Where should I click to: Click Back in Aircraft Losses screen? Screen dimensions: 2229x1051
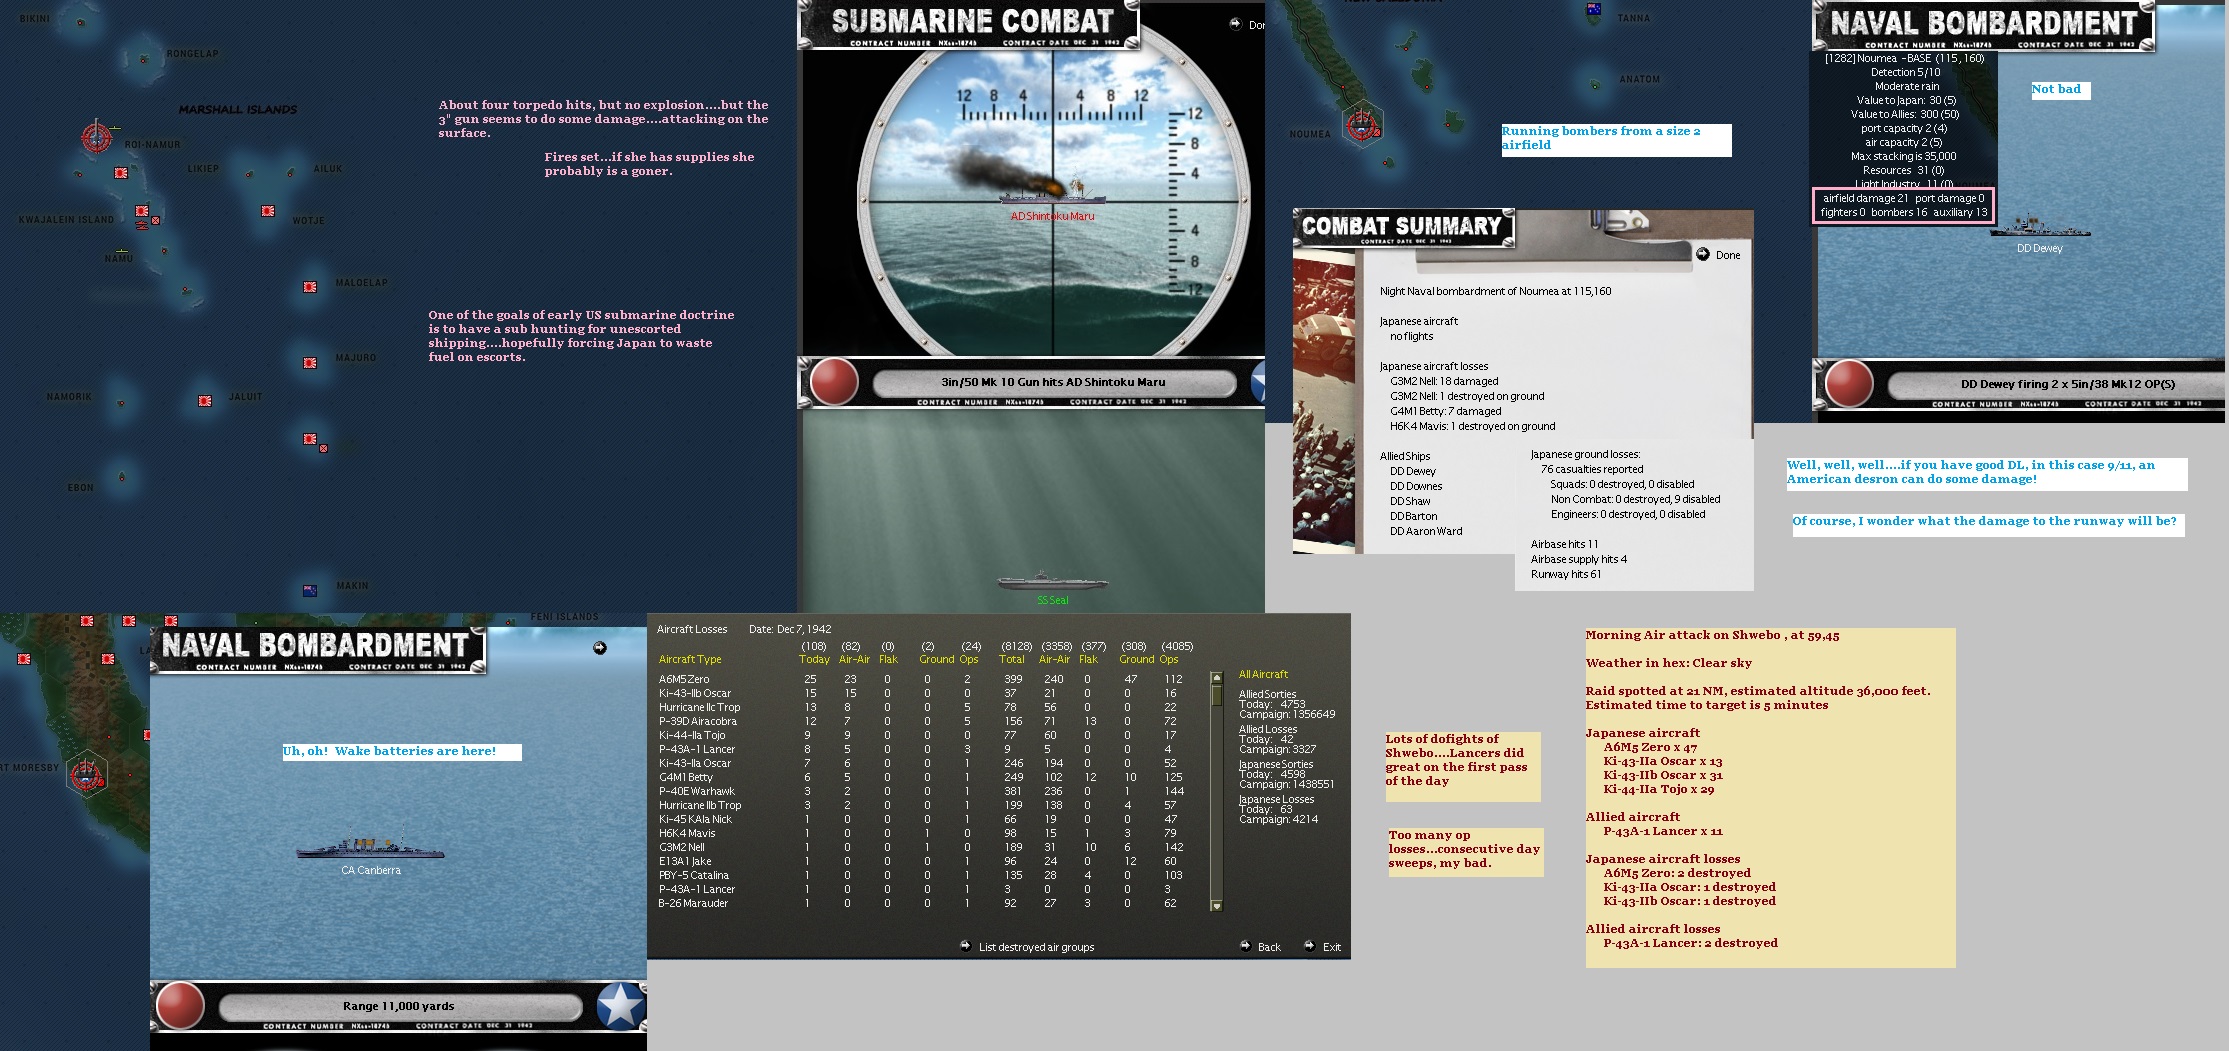[1261, 947]
